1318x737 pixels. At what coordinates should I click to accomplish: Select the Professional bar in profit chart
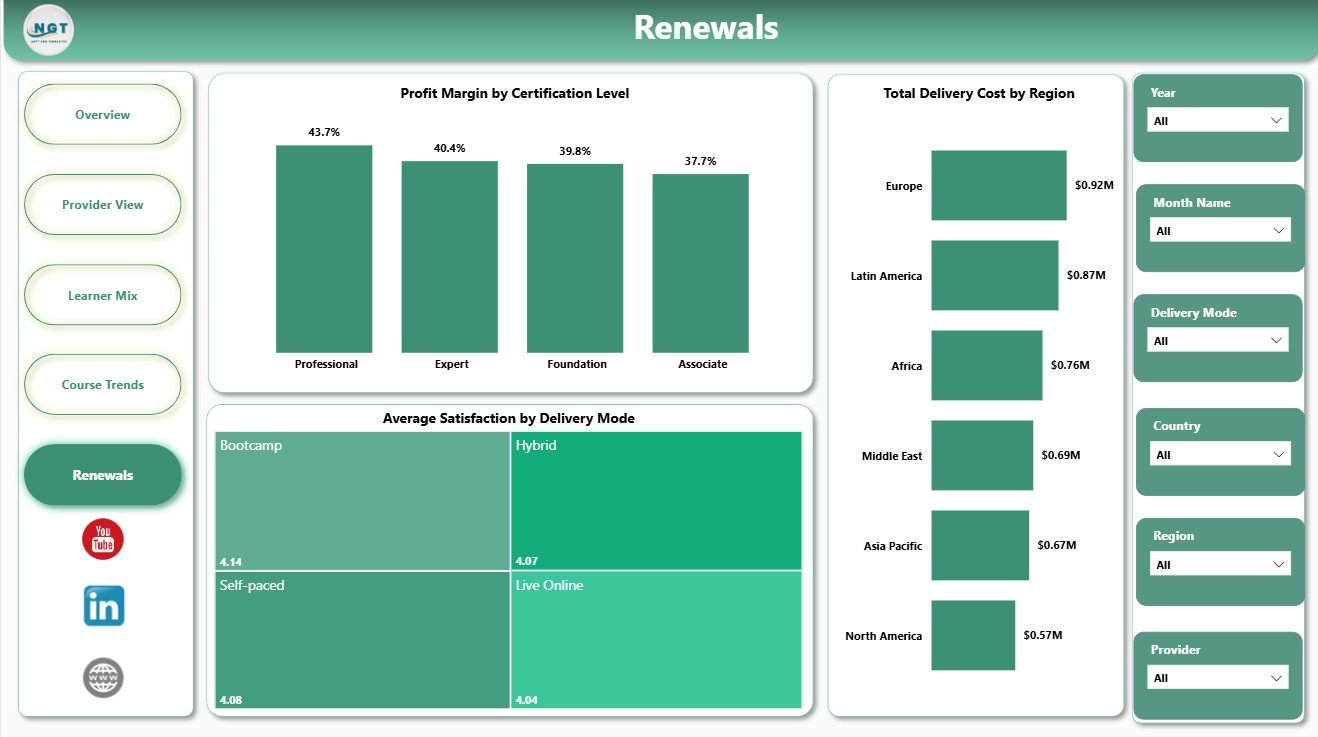click(324, 249)
